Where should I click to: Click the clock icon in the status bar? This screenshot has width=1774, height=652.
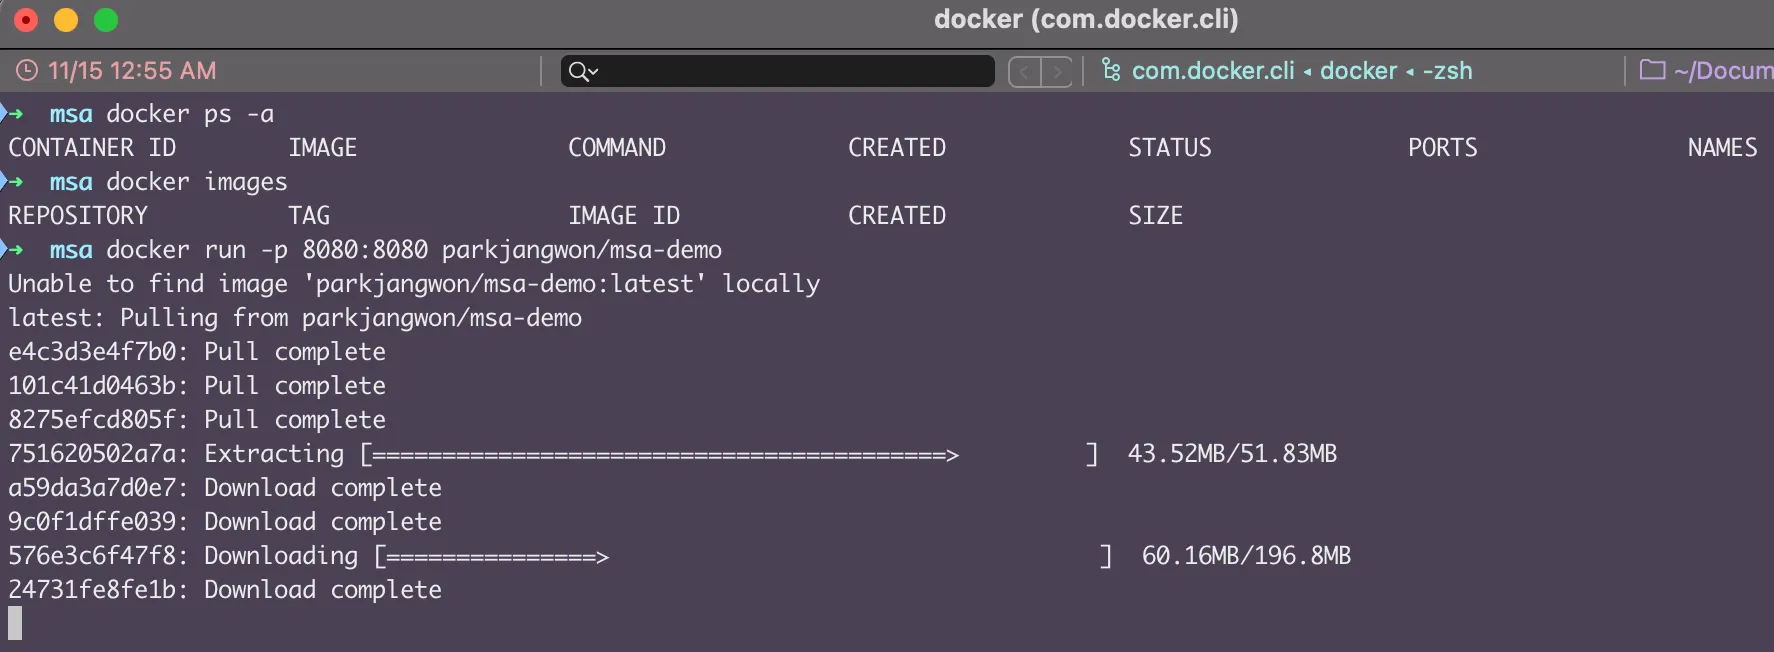coord(27,71)
